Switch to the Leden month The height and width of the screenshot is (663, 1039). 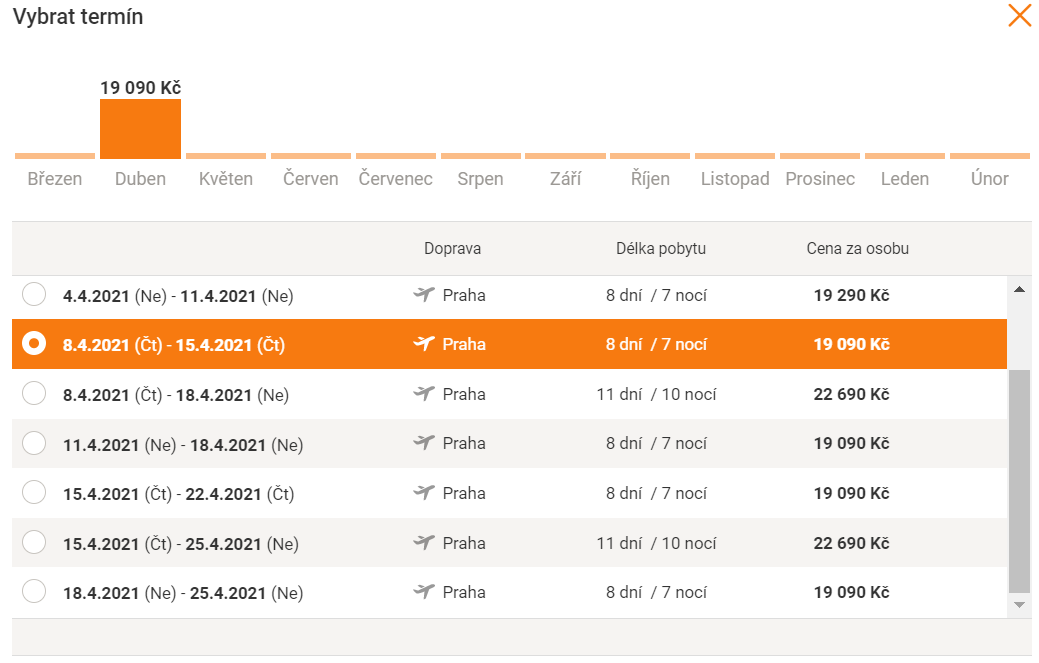coord(904,179)
